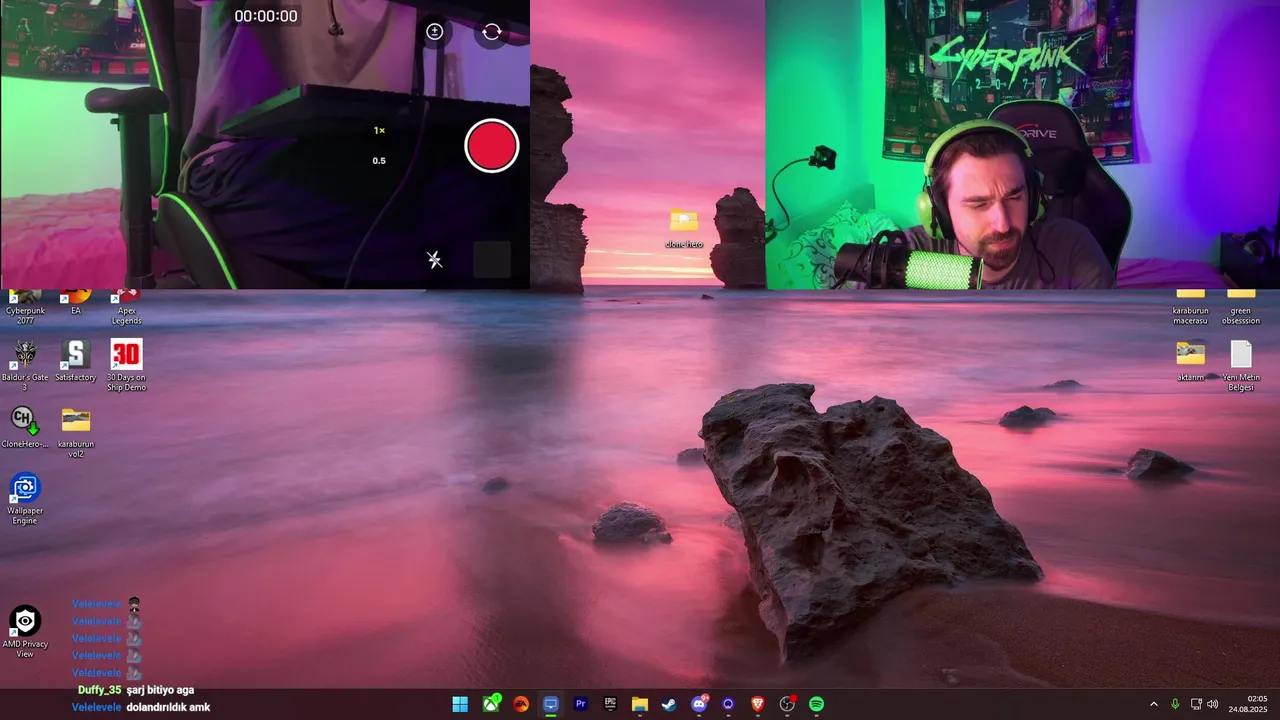This screenshot has height=720, width=1280.
Task: Launch Wallpaper Engine from desktop
Action: [25, 499]
